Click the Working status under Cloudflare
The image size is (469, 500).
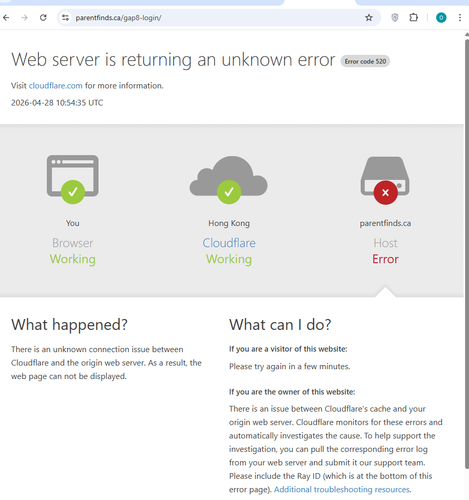coord(229,259)
